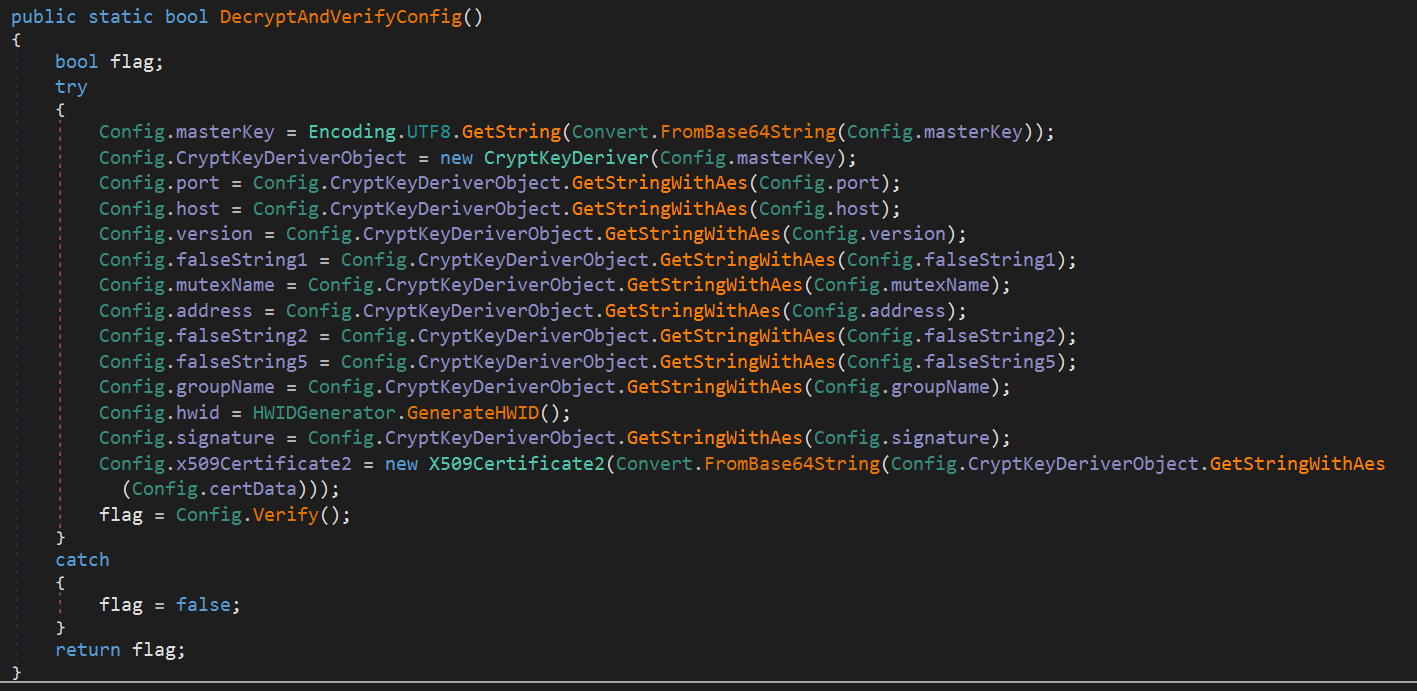The width and height of the screenshot is (1417, 691).
Task: Click 'X509Certificate2' constructor after new keyword
Action: tap(516, 464)
